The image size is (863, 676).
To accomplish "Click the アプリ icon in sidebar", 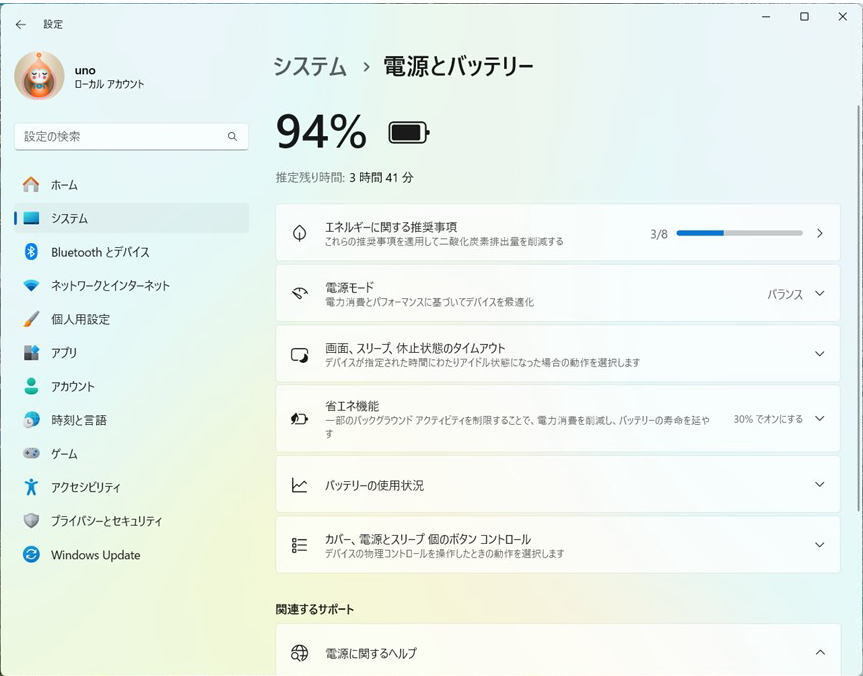I will coord(31,353).
